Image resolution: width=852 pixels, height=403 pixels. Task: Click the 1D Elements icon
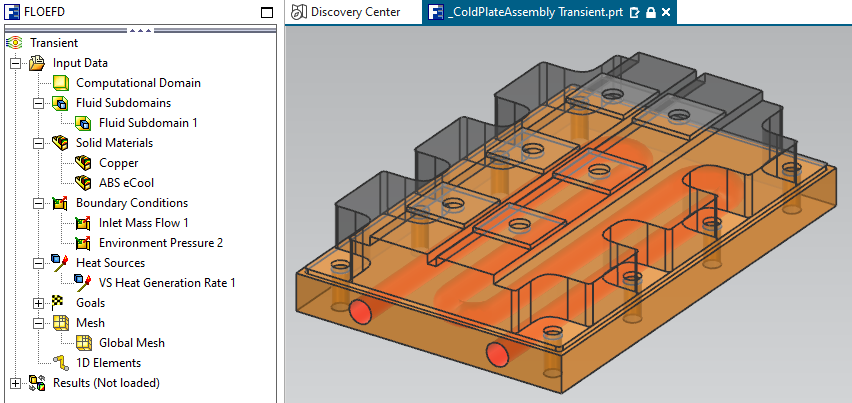[x=60, y=363]
